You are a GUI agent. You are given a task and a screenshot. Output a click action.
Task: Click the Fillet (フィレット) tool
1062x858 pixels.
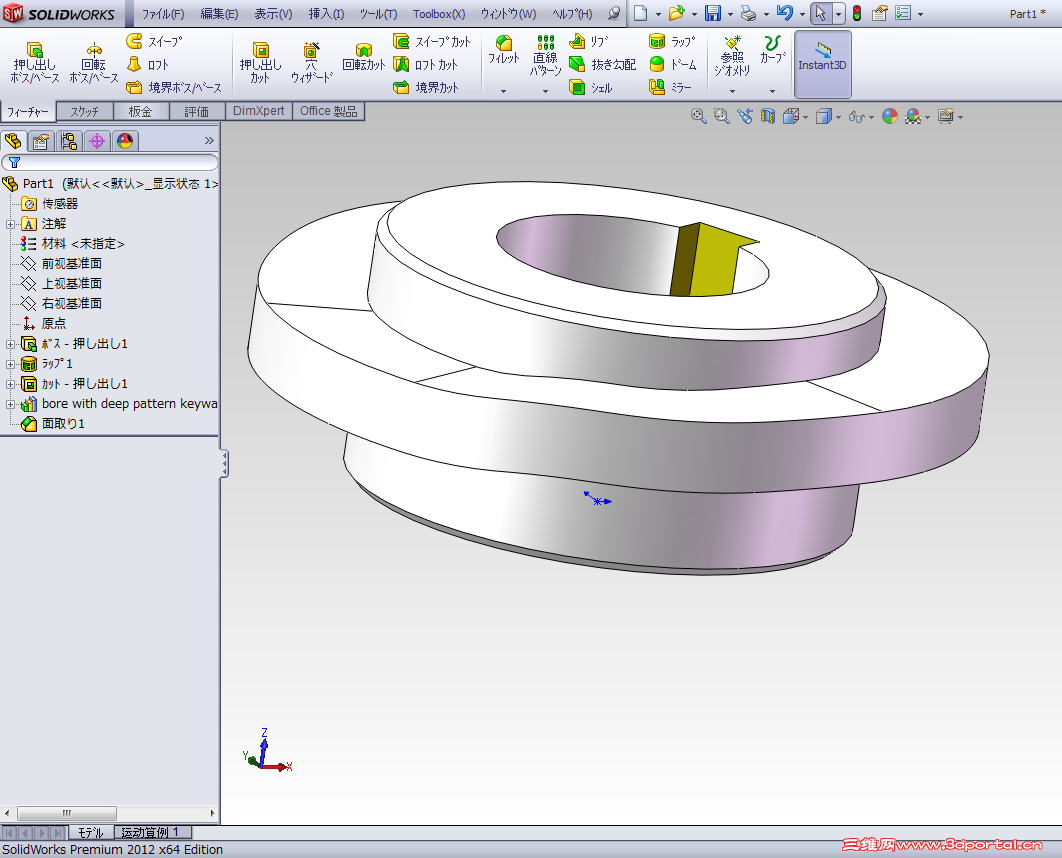503,51
